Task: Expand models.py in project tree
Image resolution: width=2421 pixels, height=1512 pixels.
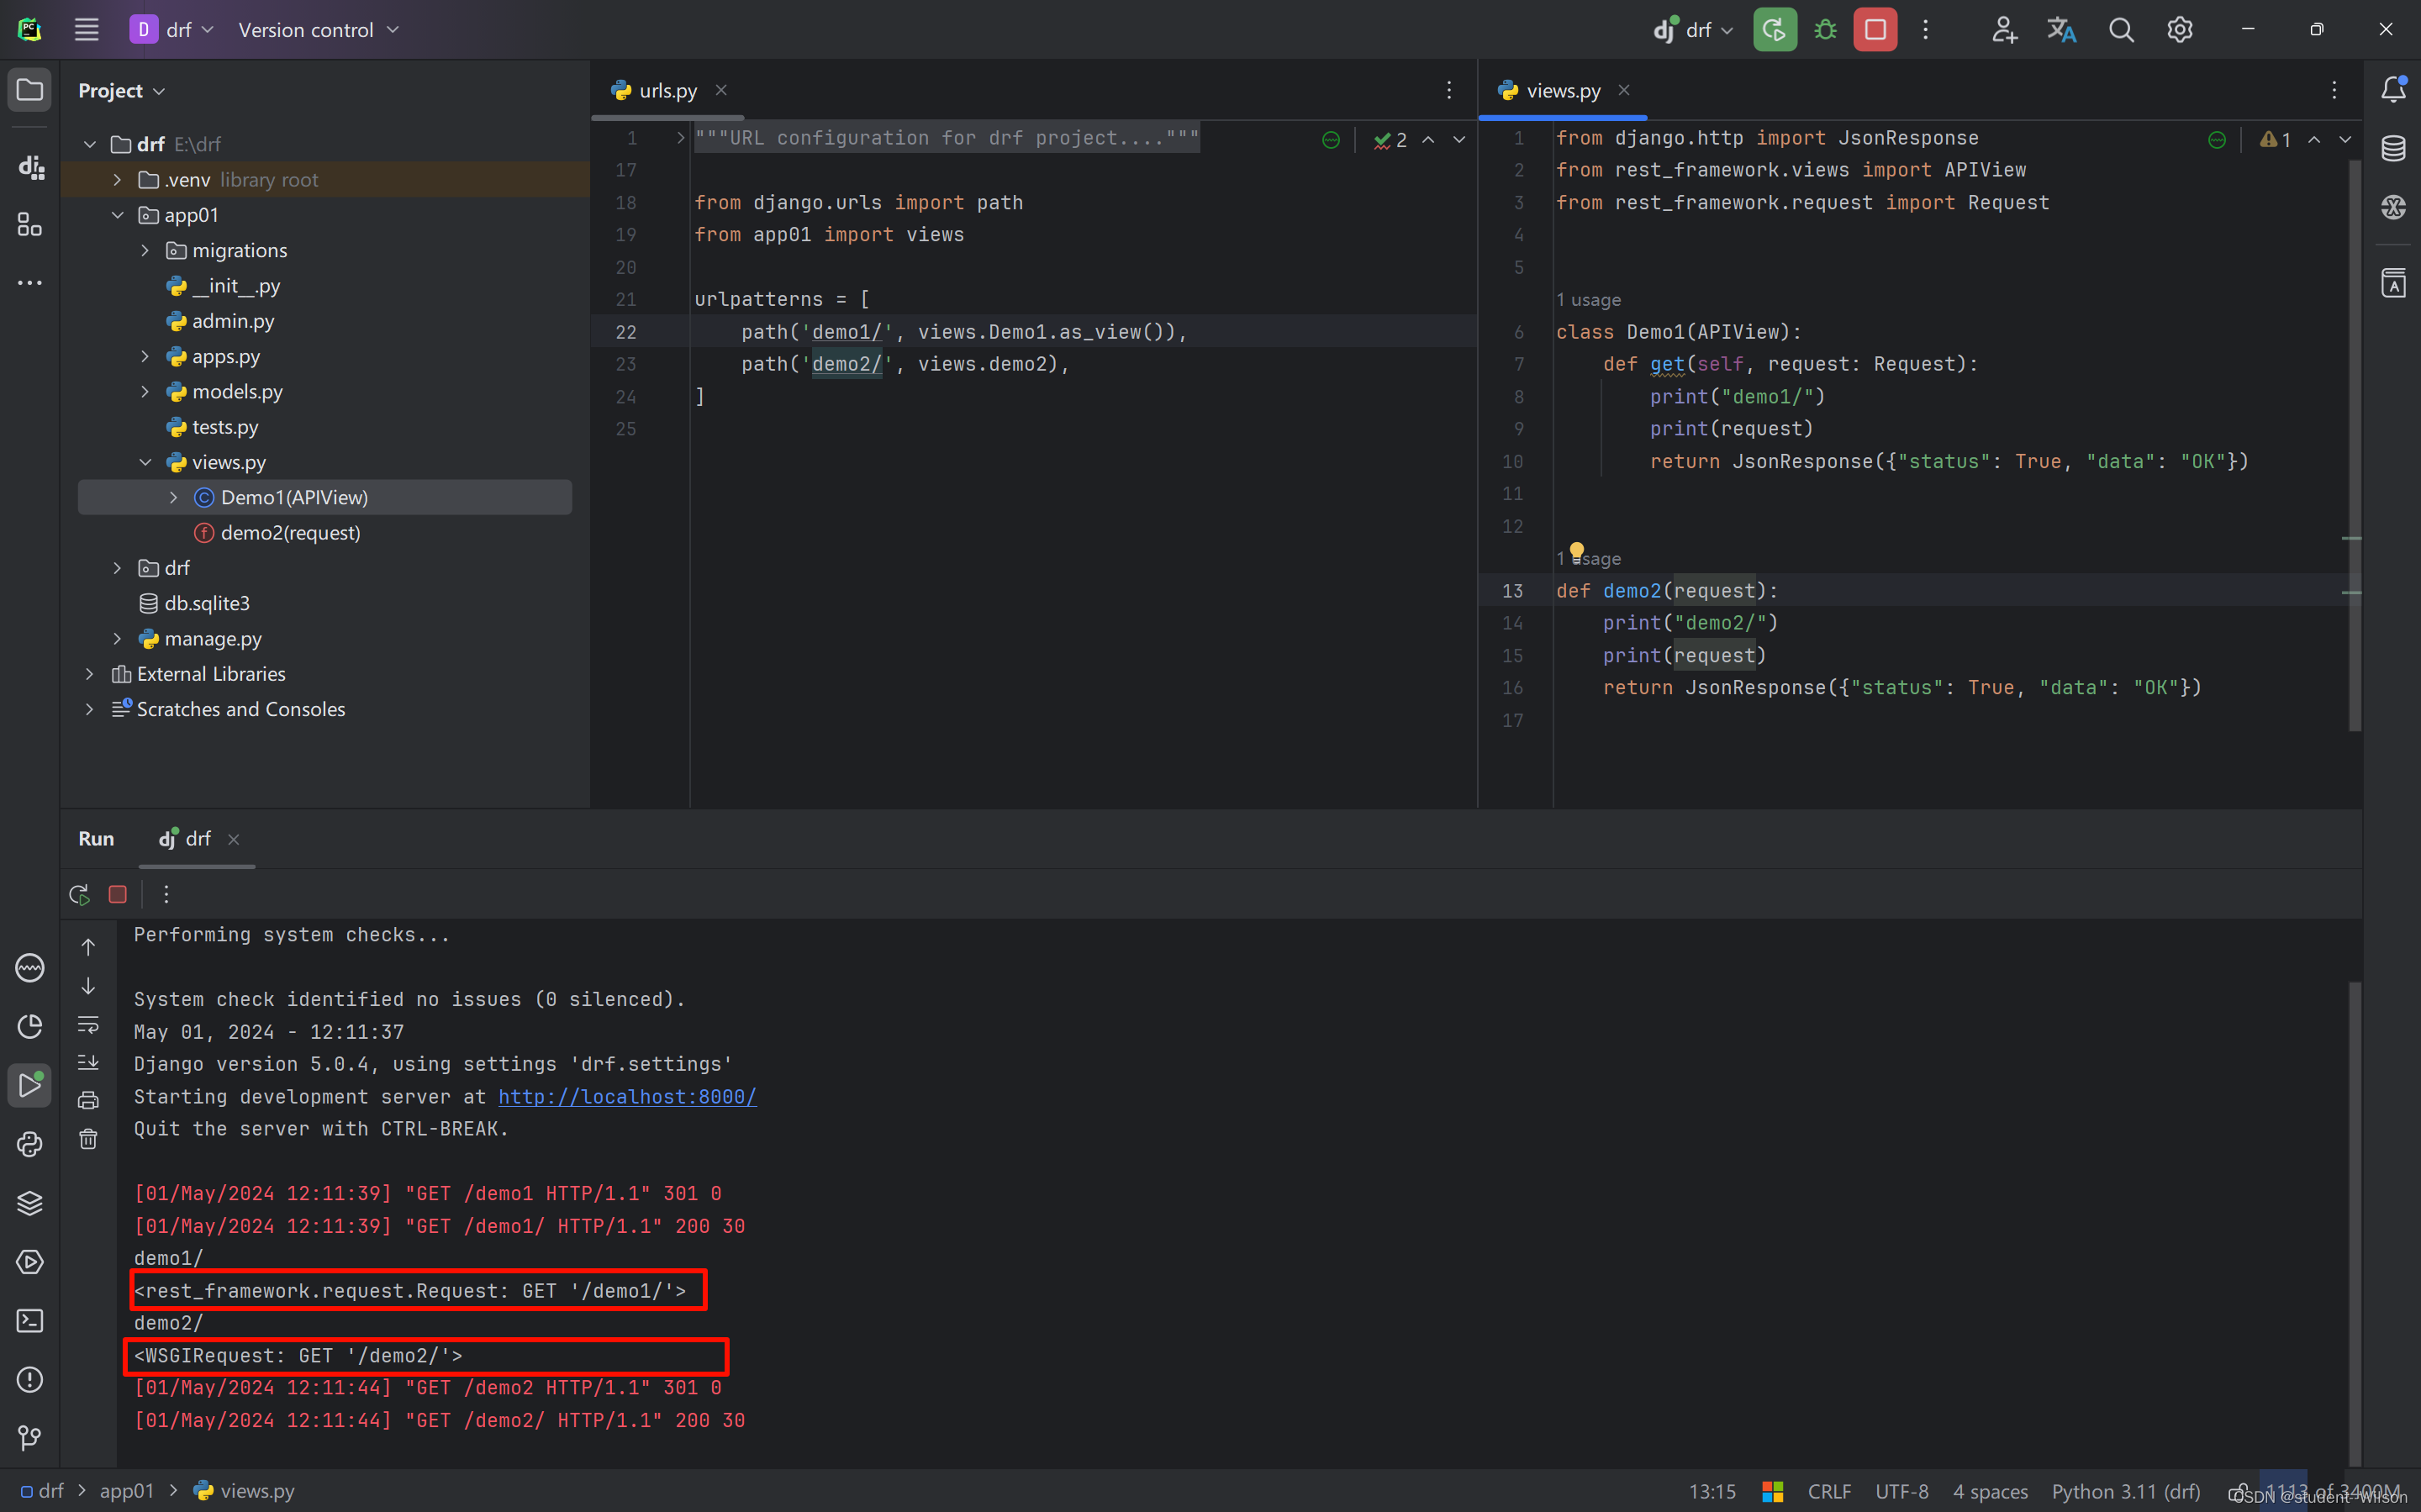Action: (x=145, y=392)
